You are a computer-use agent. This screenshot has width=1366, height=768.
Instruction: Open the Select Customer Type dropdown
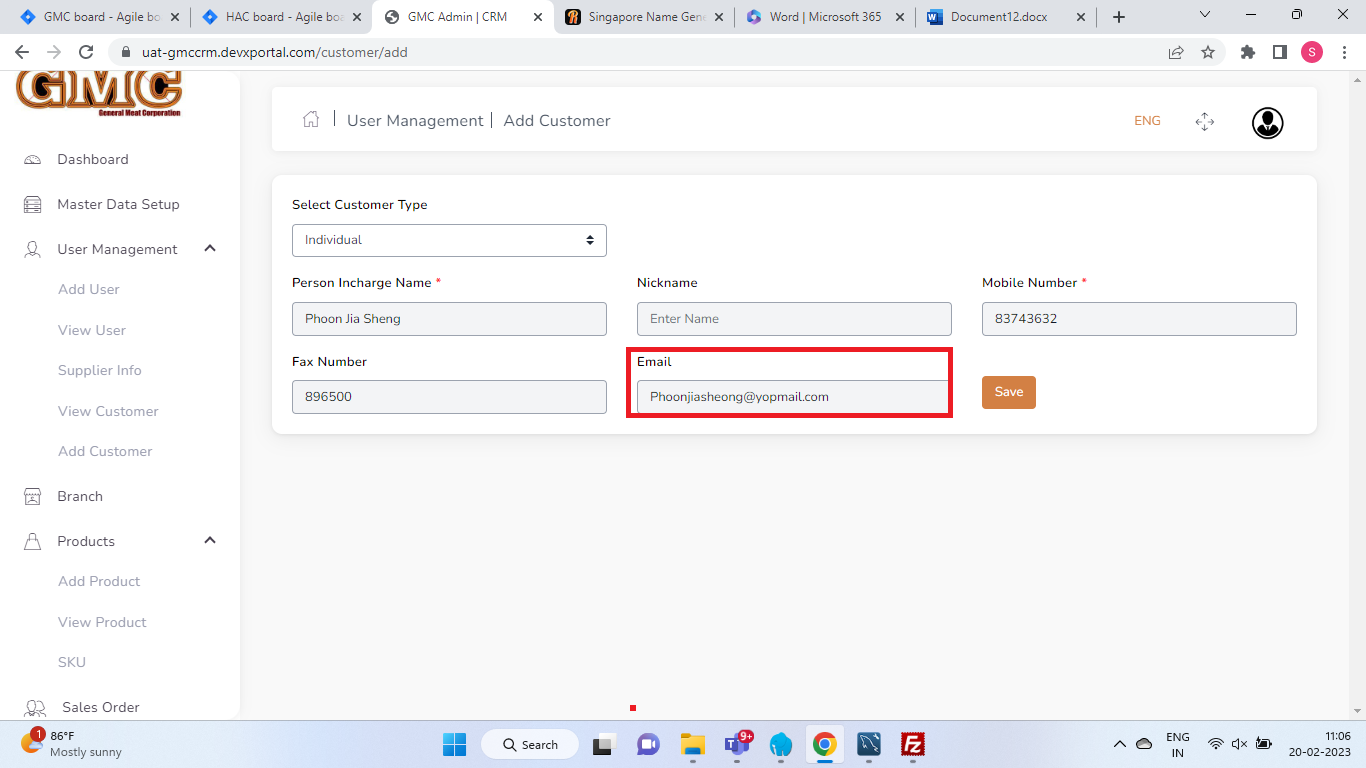pyautogui.click(x=449, y=240)
